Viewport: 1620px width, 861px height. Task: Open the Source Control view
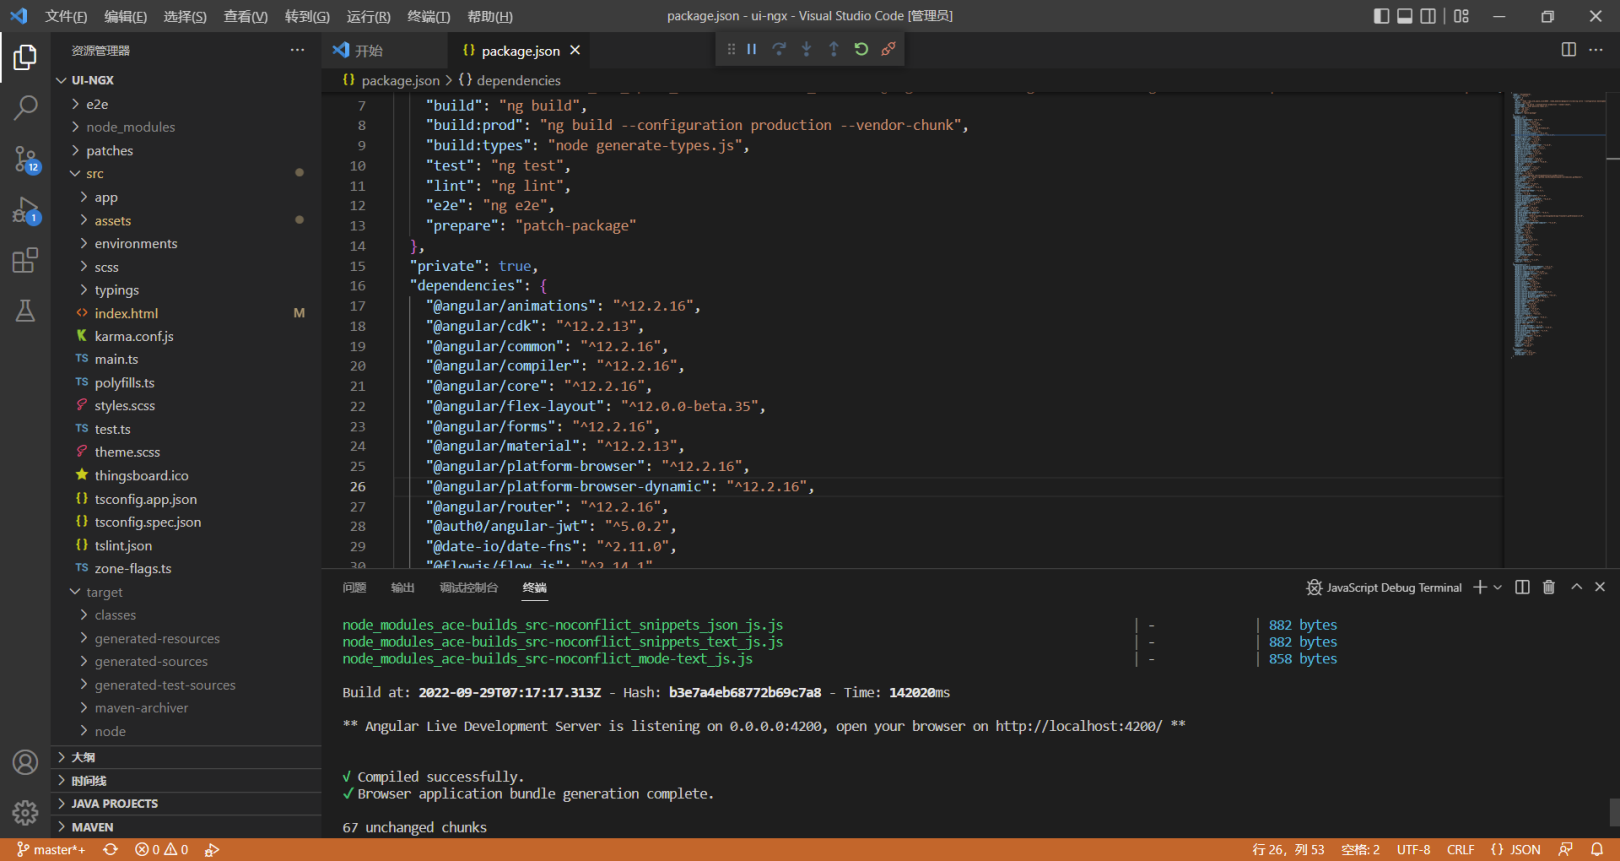tap(25, 159)
